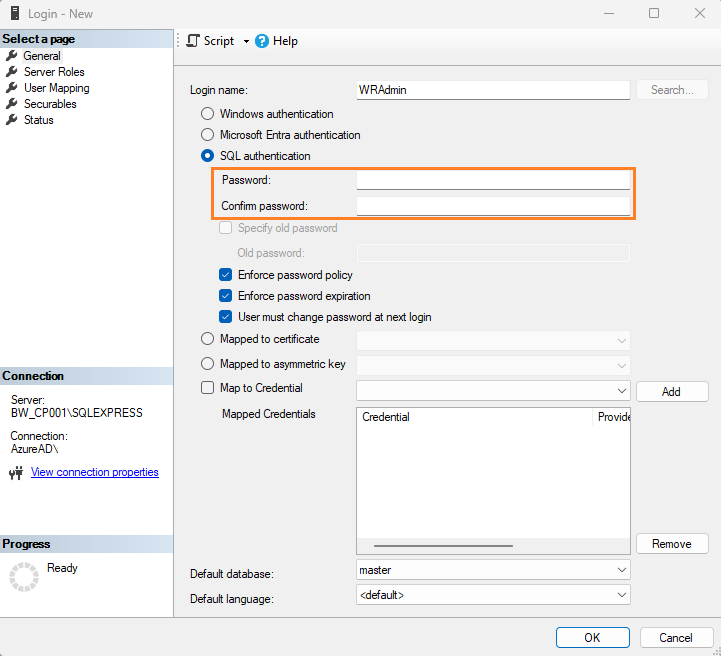Click the Remove credential button
Screen dimensions: 721x656
pos(672,544)
